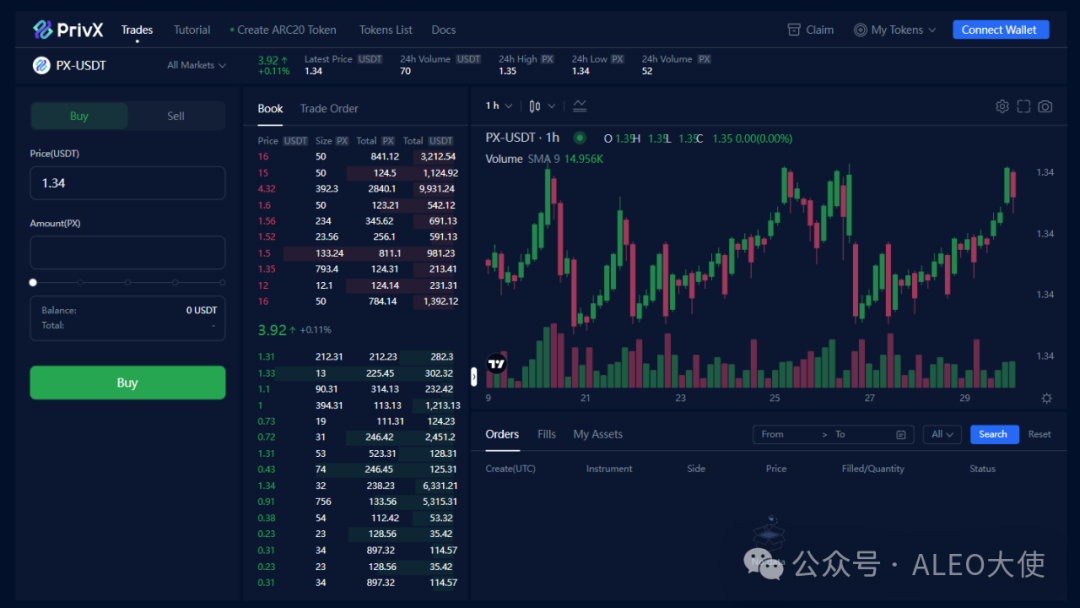The image size is (1080, 608).
Task: Click the amount slider end mark
Action: pyautogui.click(x=222, y=282)
